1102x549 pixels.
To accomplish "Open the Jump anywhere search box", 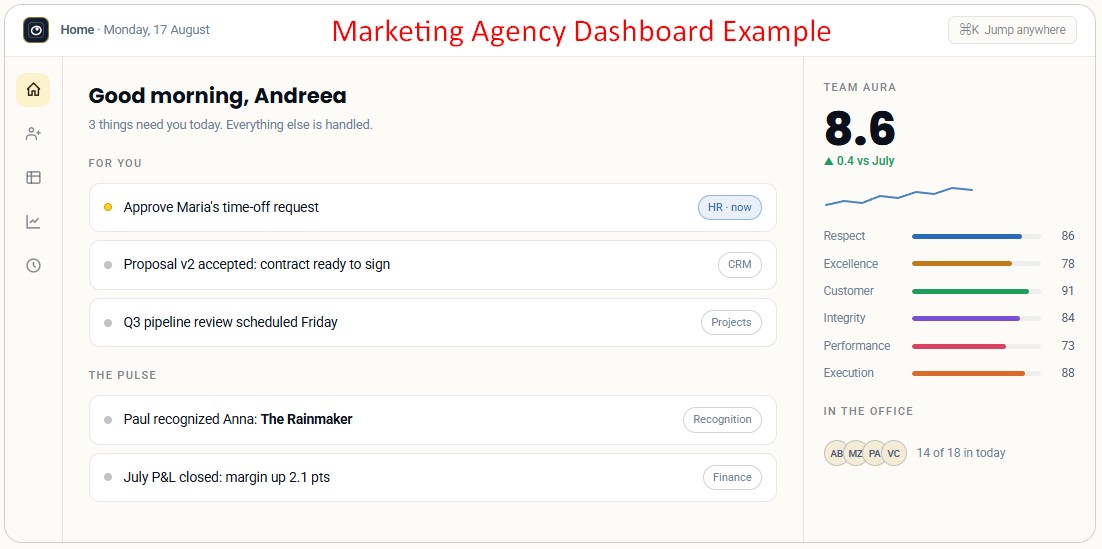I will click(1012, 30).
